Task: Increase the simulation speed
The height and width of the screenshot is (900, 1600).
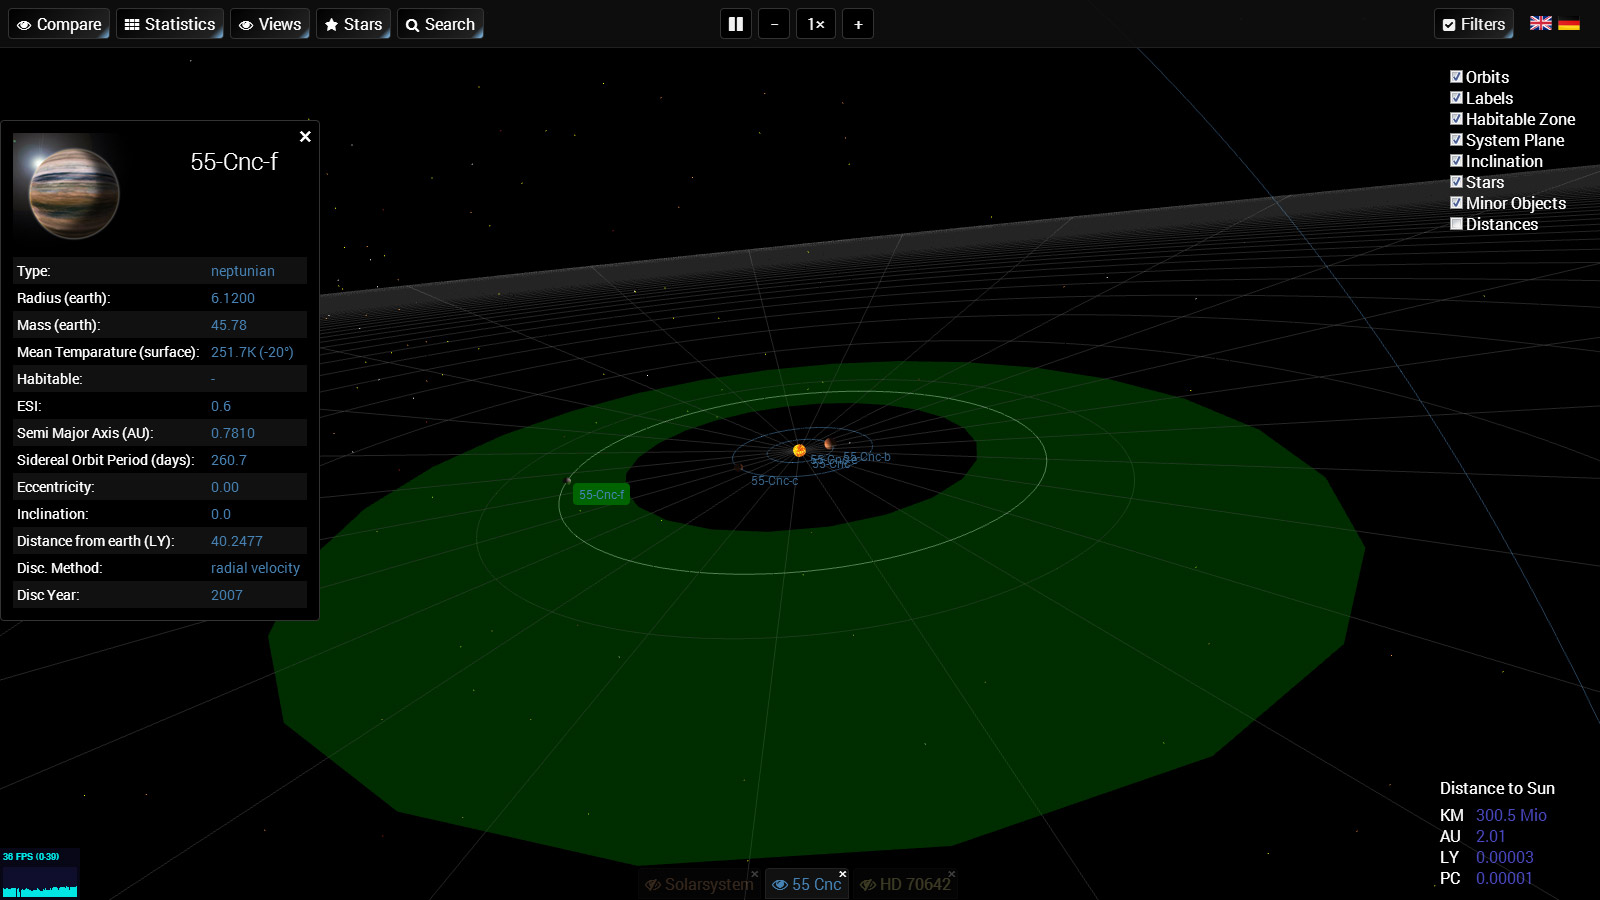Action: (x=858, y=24)
